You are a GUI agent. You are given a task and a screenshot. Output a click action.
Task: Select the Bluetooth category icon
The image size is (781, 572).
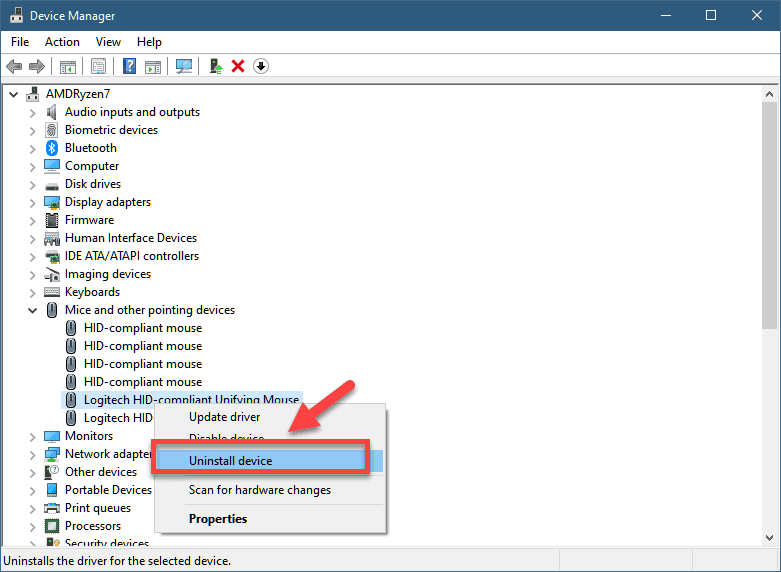[52, 148]
